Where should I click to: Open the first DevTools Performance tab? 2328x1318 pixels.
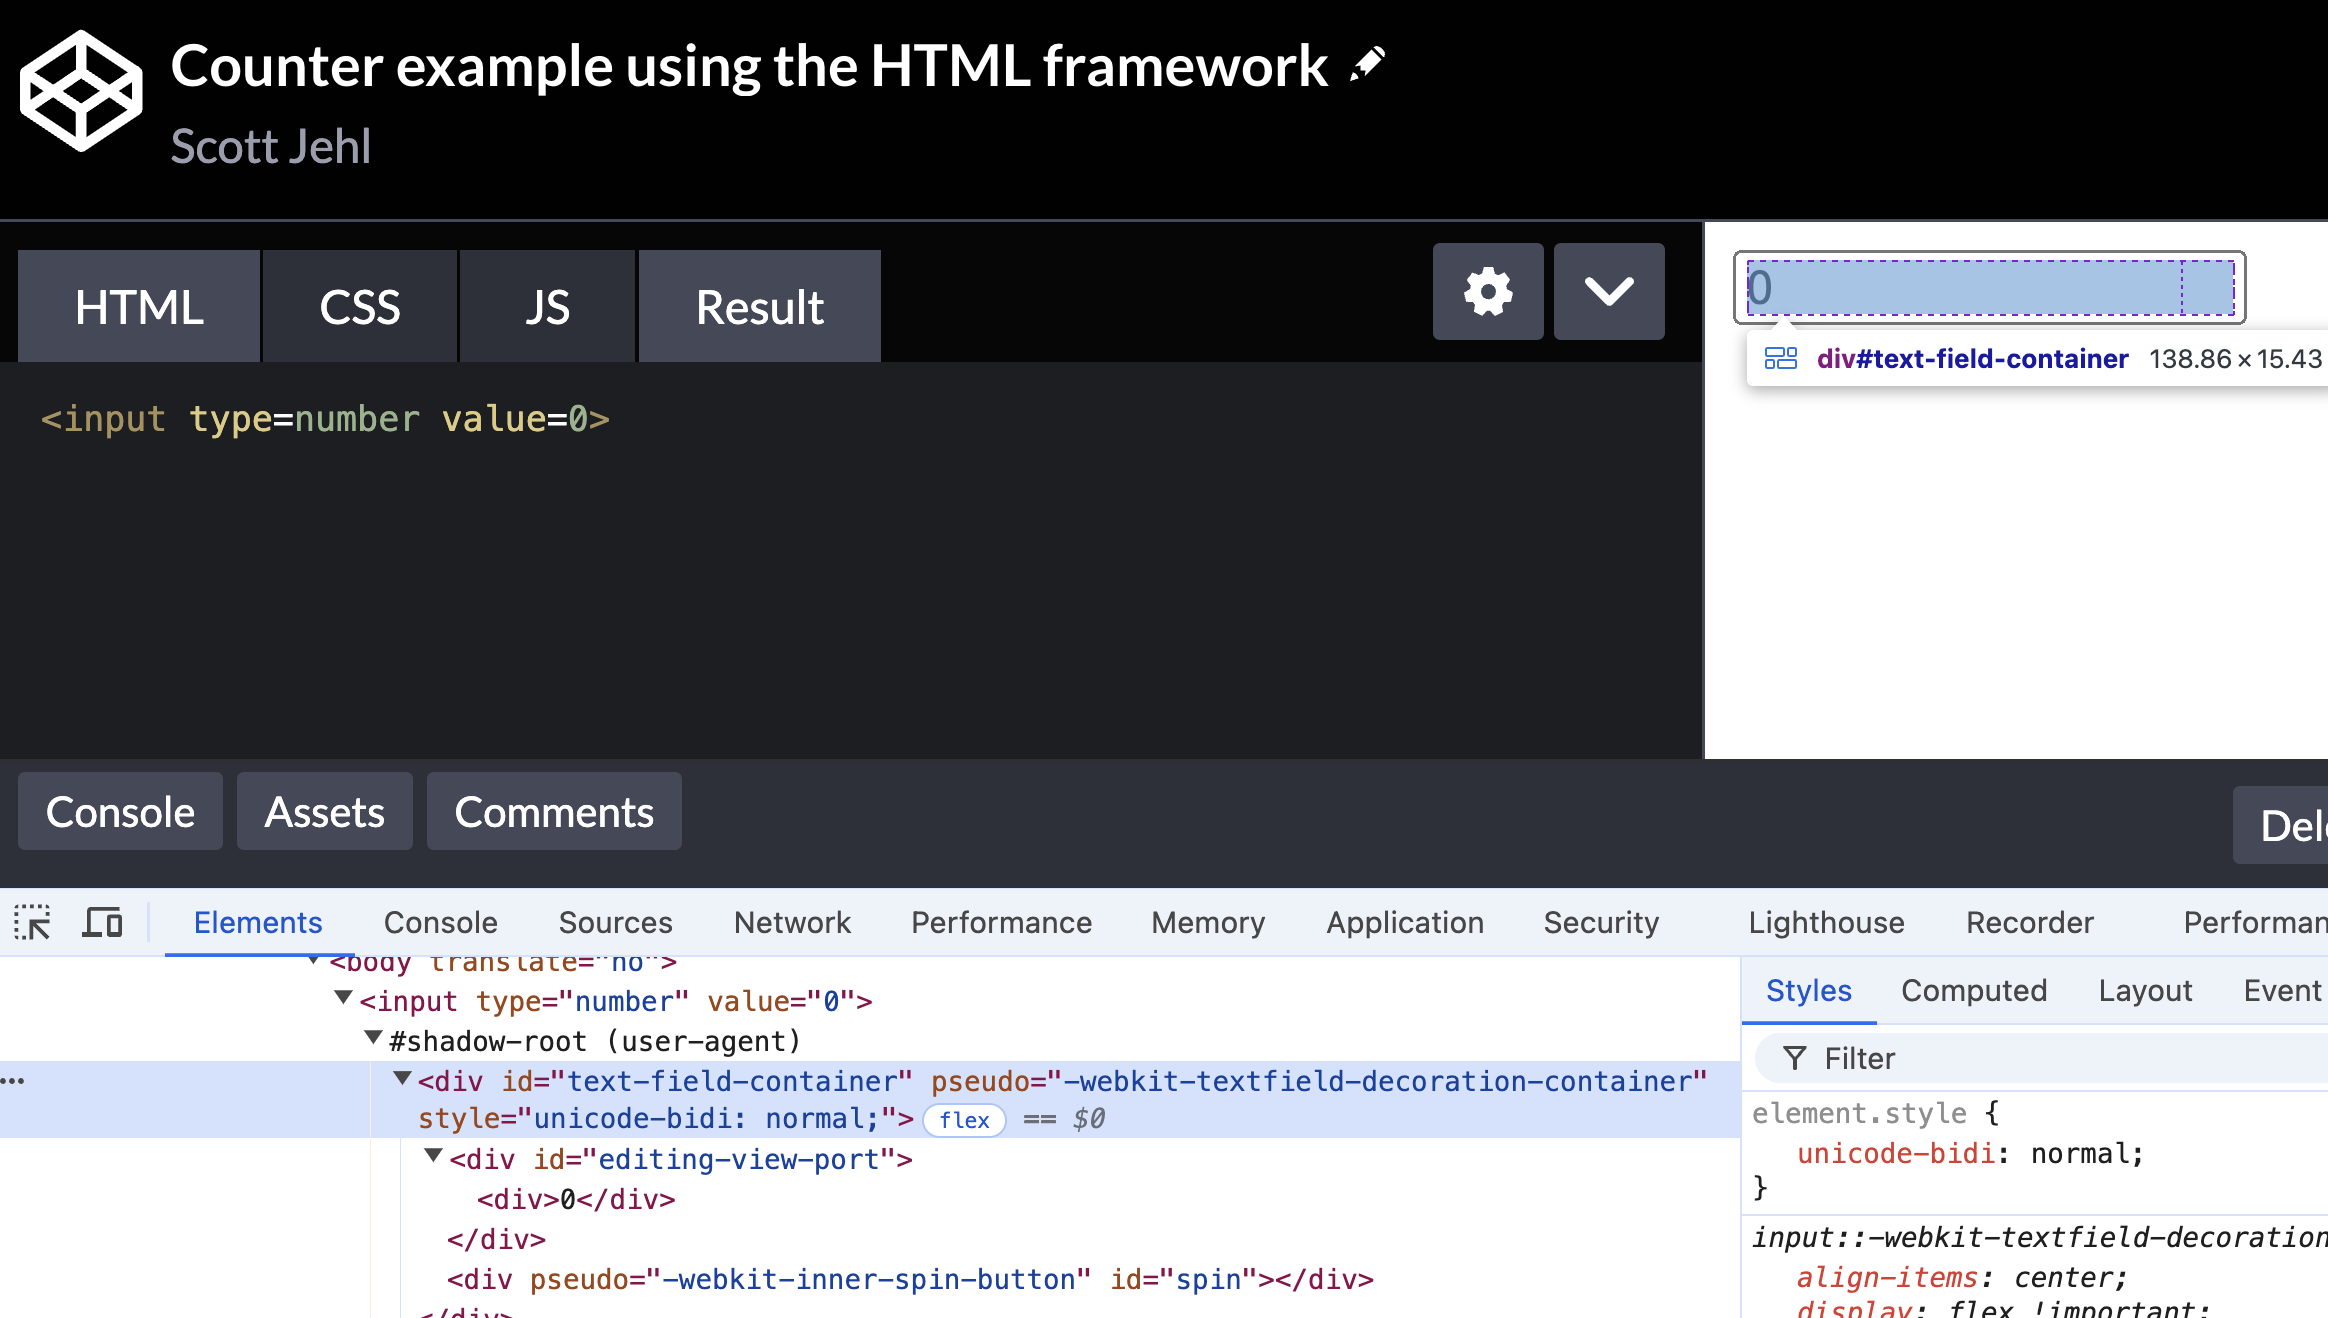[x=1002, y=922]
